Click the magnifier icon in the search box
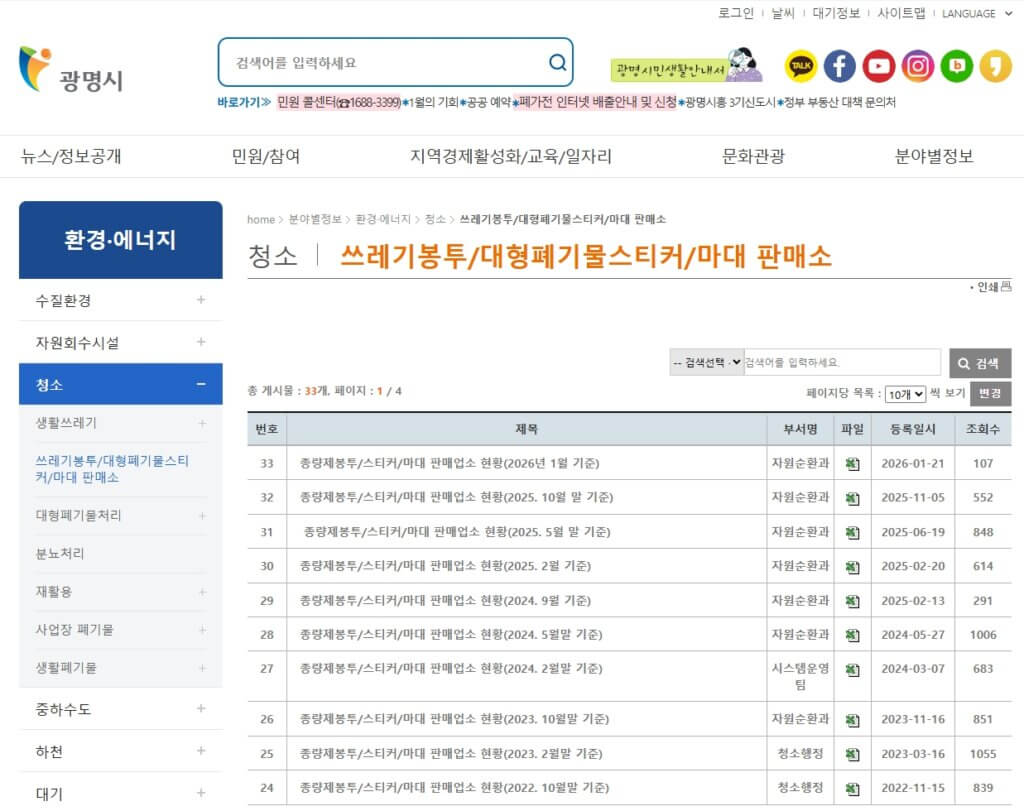 tap(557, 61)
